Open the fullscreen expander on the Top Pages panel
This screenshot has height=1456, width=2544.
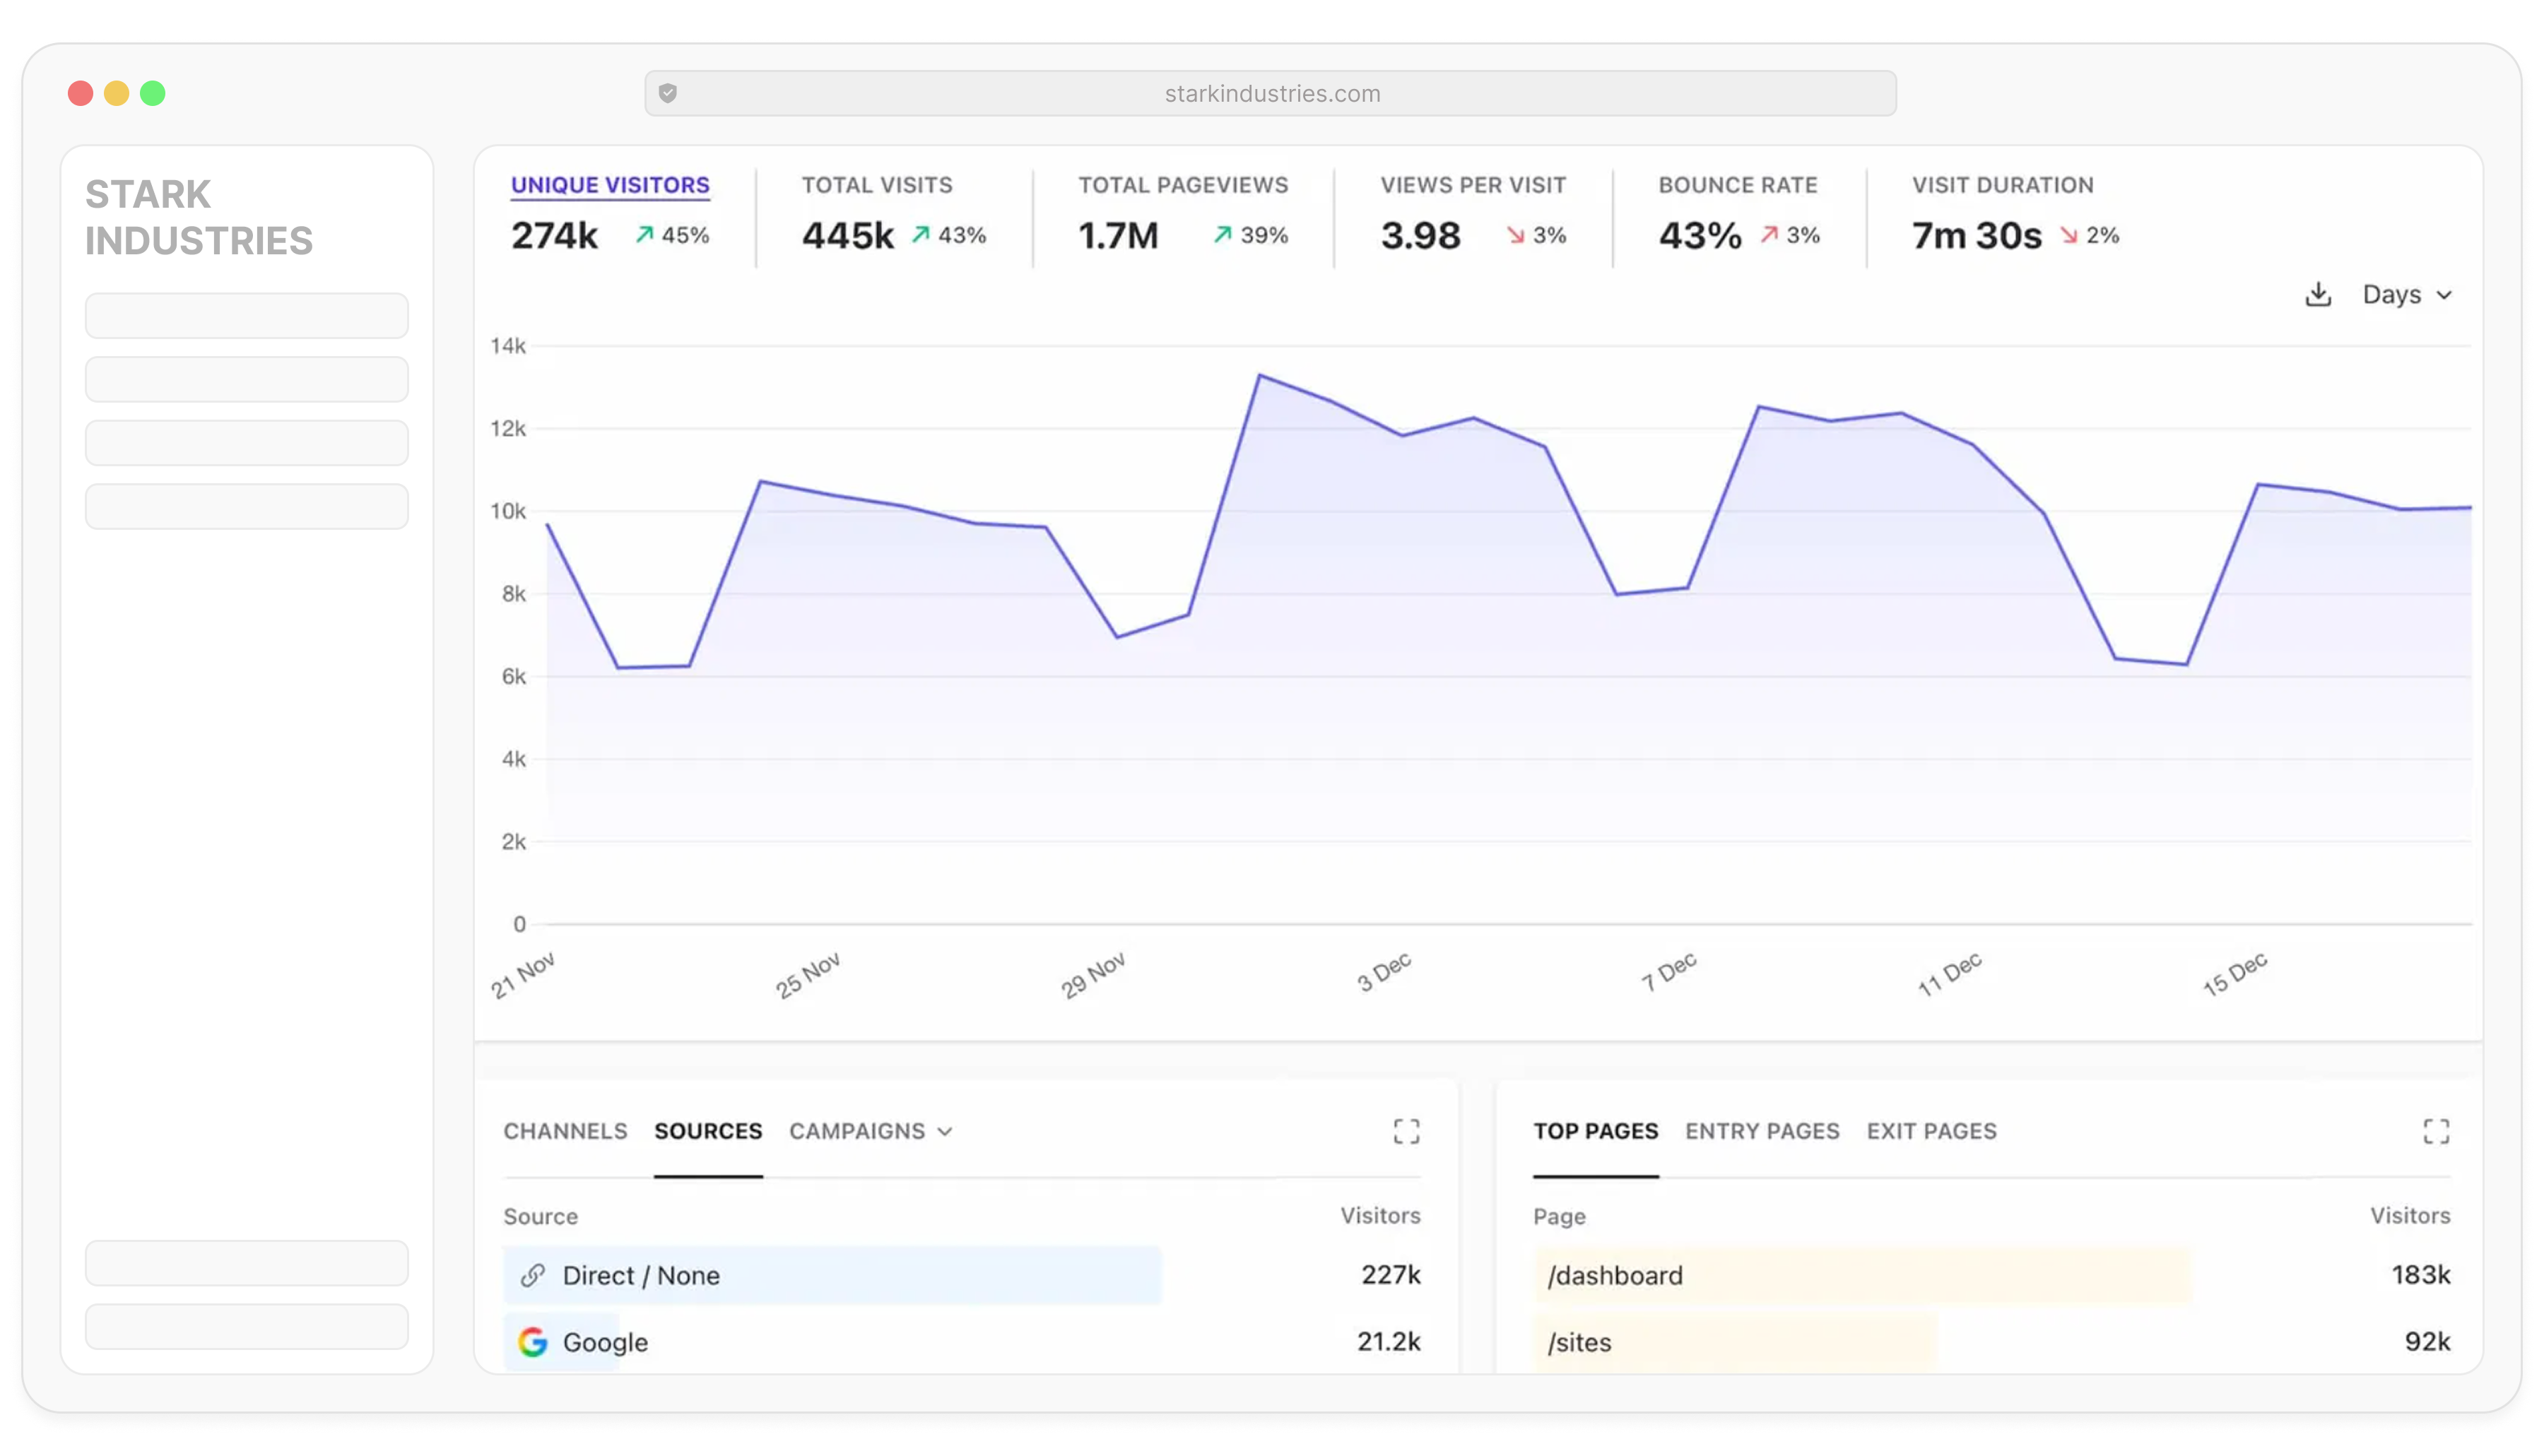point(2437,1131)
